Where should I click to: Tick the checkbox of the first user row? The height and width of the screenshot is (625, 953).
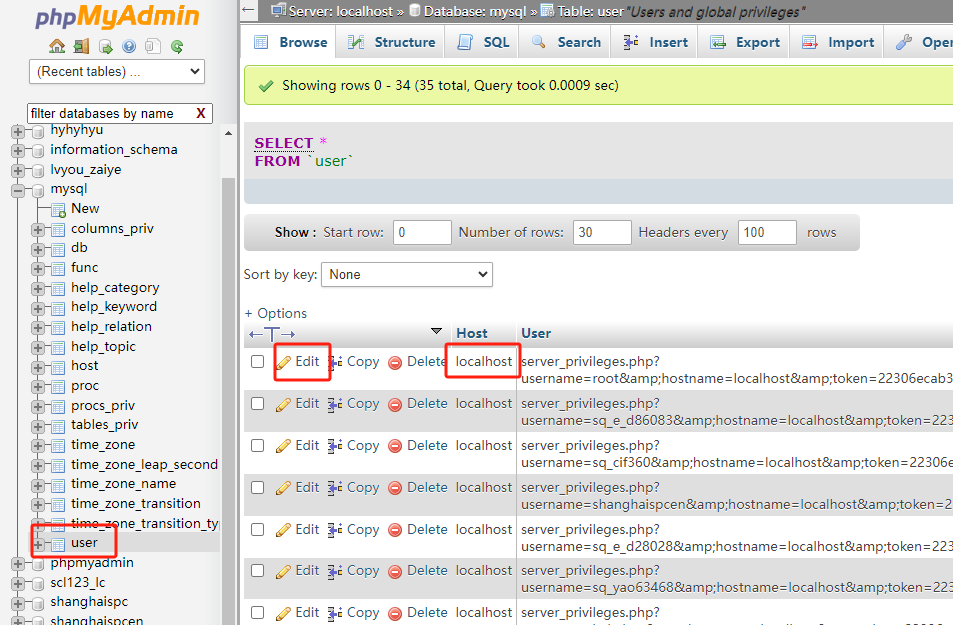(258, 362)
